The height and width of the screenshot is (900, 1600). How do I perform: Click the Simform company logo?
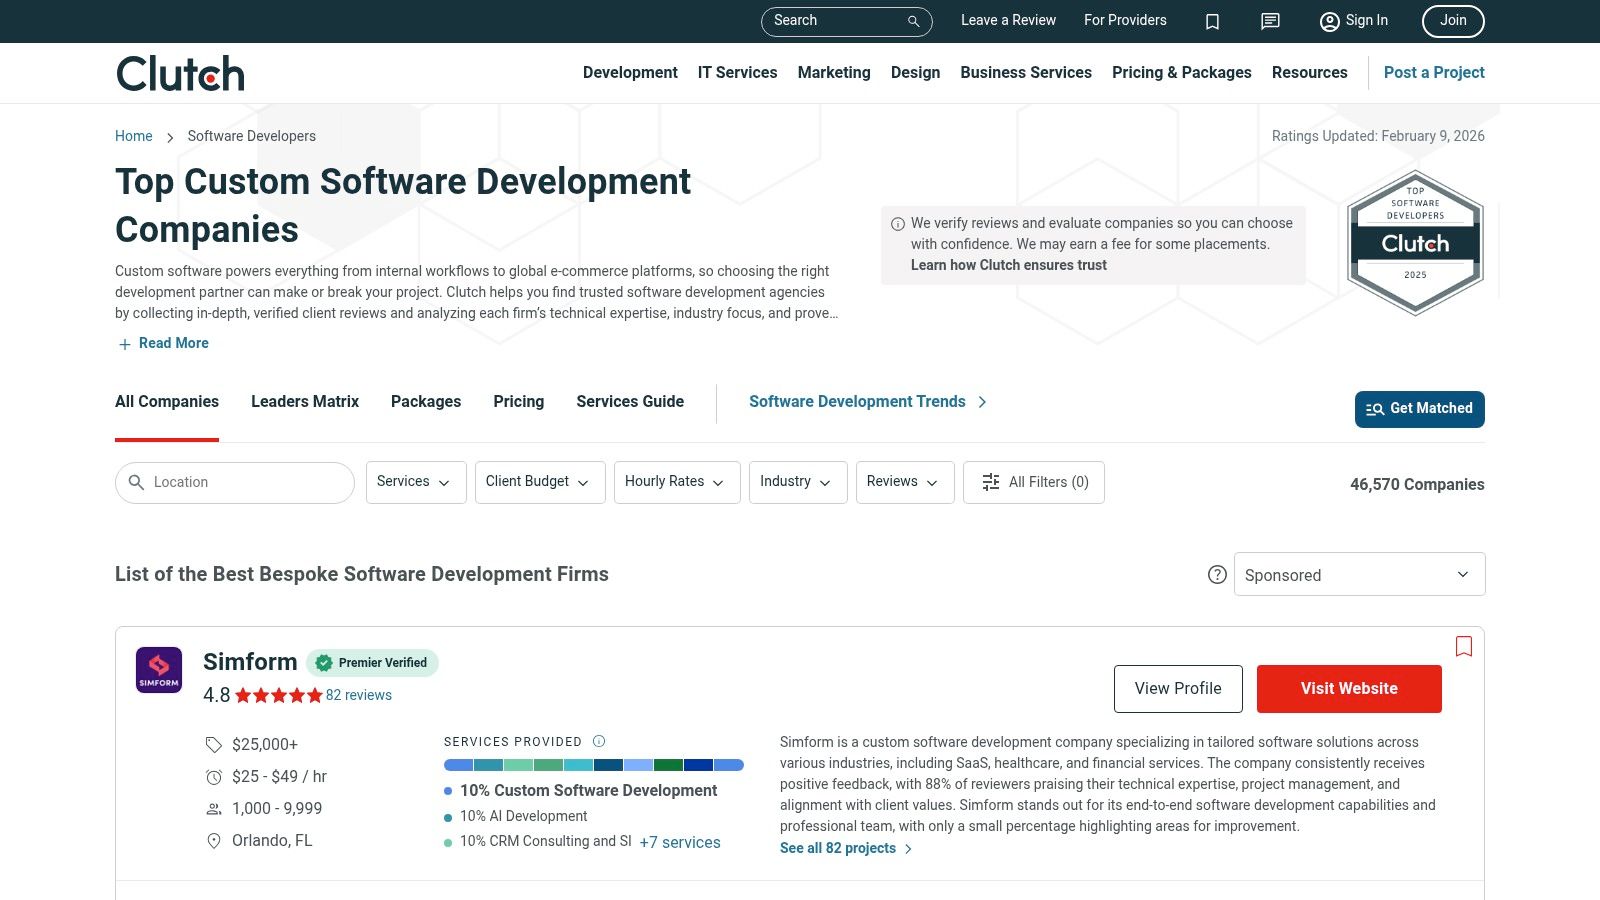tap(159, 670)
